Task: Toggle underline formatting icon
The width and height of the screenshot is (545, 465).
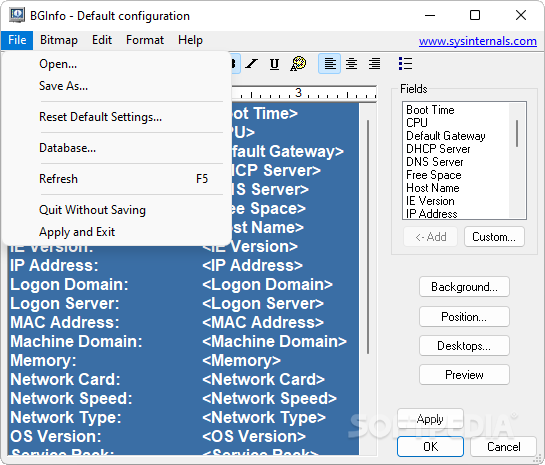Action: coord(274,64)
